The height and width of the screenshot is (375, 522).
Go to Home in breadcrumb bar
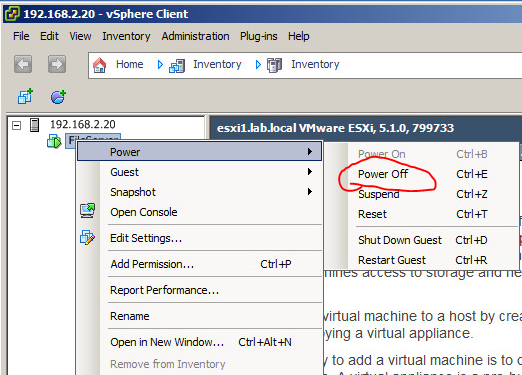click(x=130, y=64)
